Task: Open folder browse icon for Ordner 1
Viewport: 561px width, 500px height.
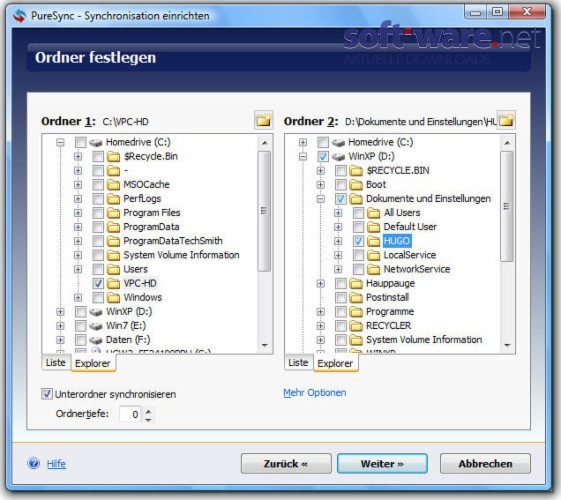Action: pos(264,121)
